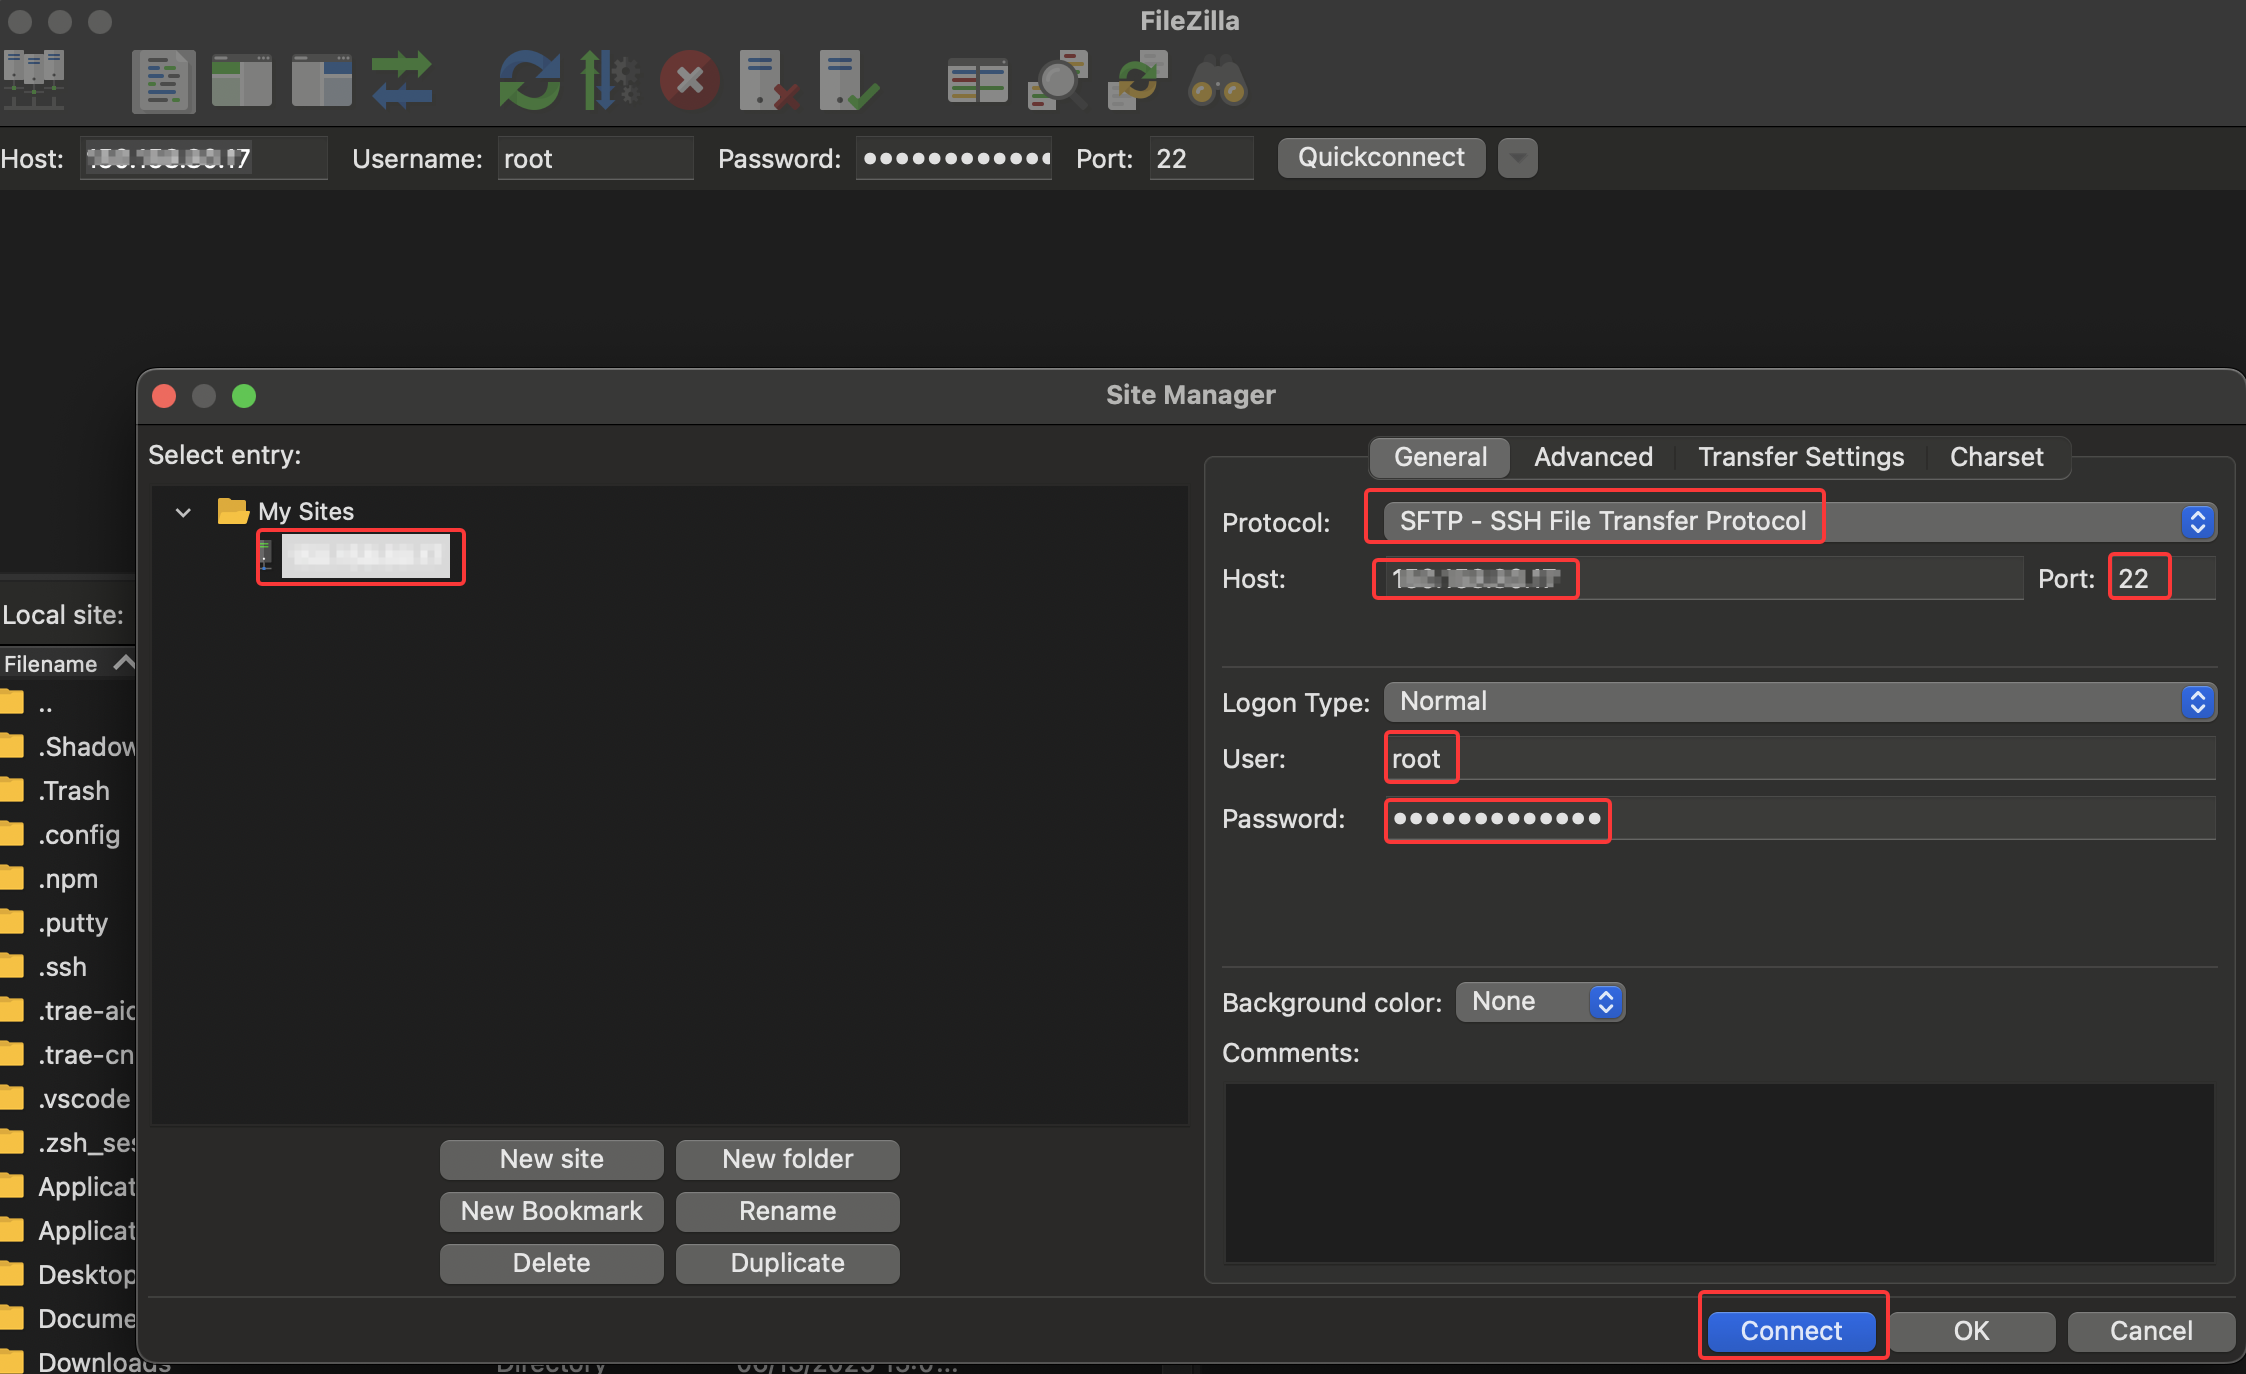
Task: Click the Site Manager Port field
Action: tap(2162, 578)
